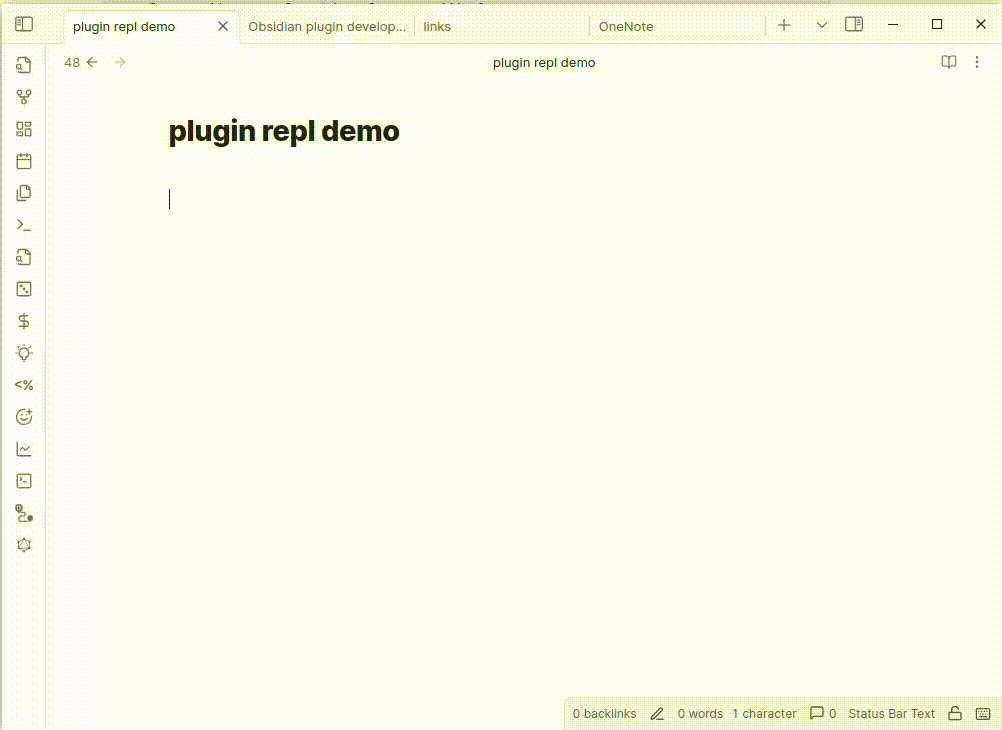Open the note's more options menu

(977, 63)
